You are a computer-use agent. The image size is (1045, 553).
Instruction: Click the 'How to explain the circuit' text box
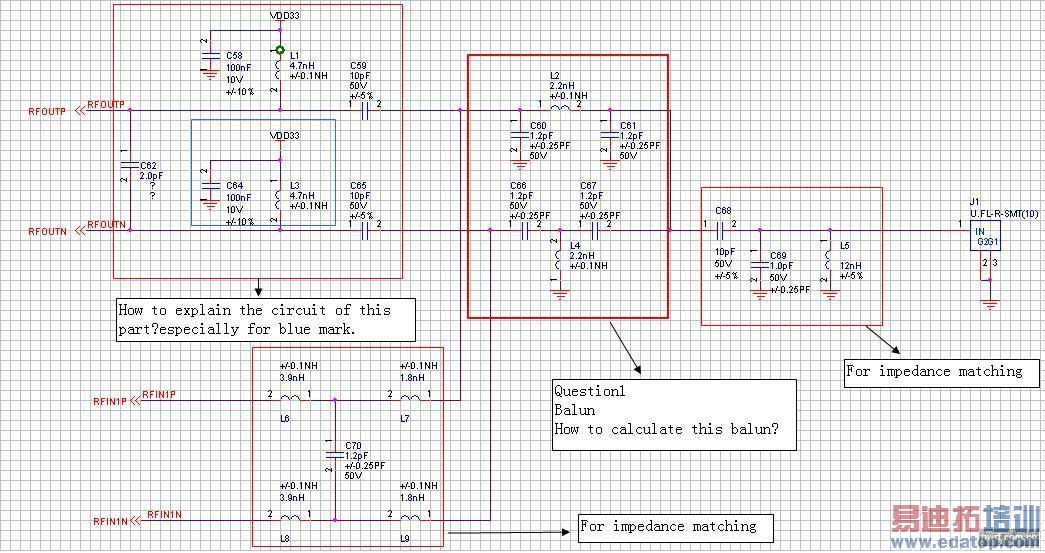[266, 320]
